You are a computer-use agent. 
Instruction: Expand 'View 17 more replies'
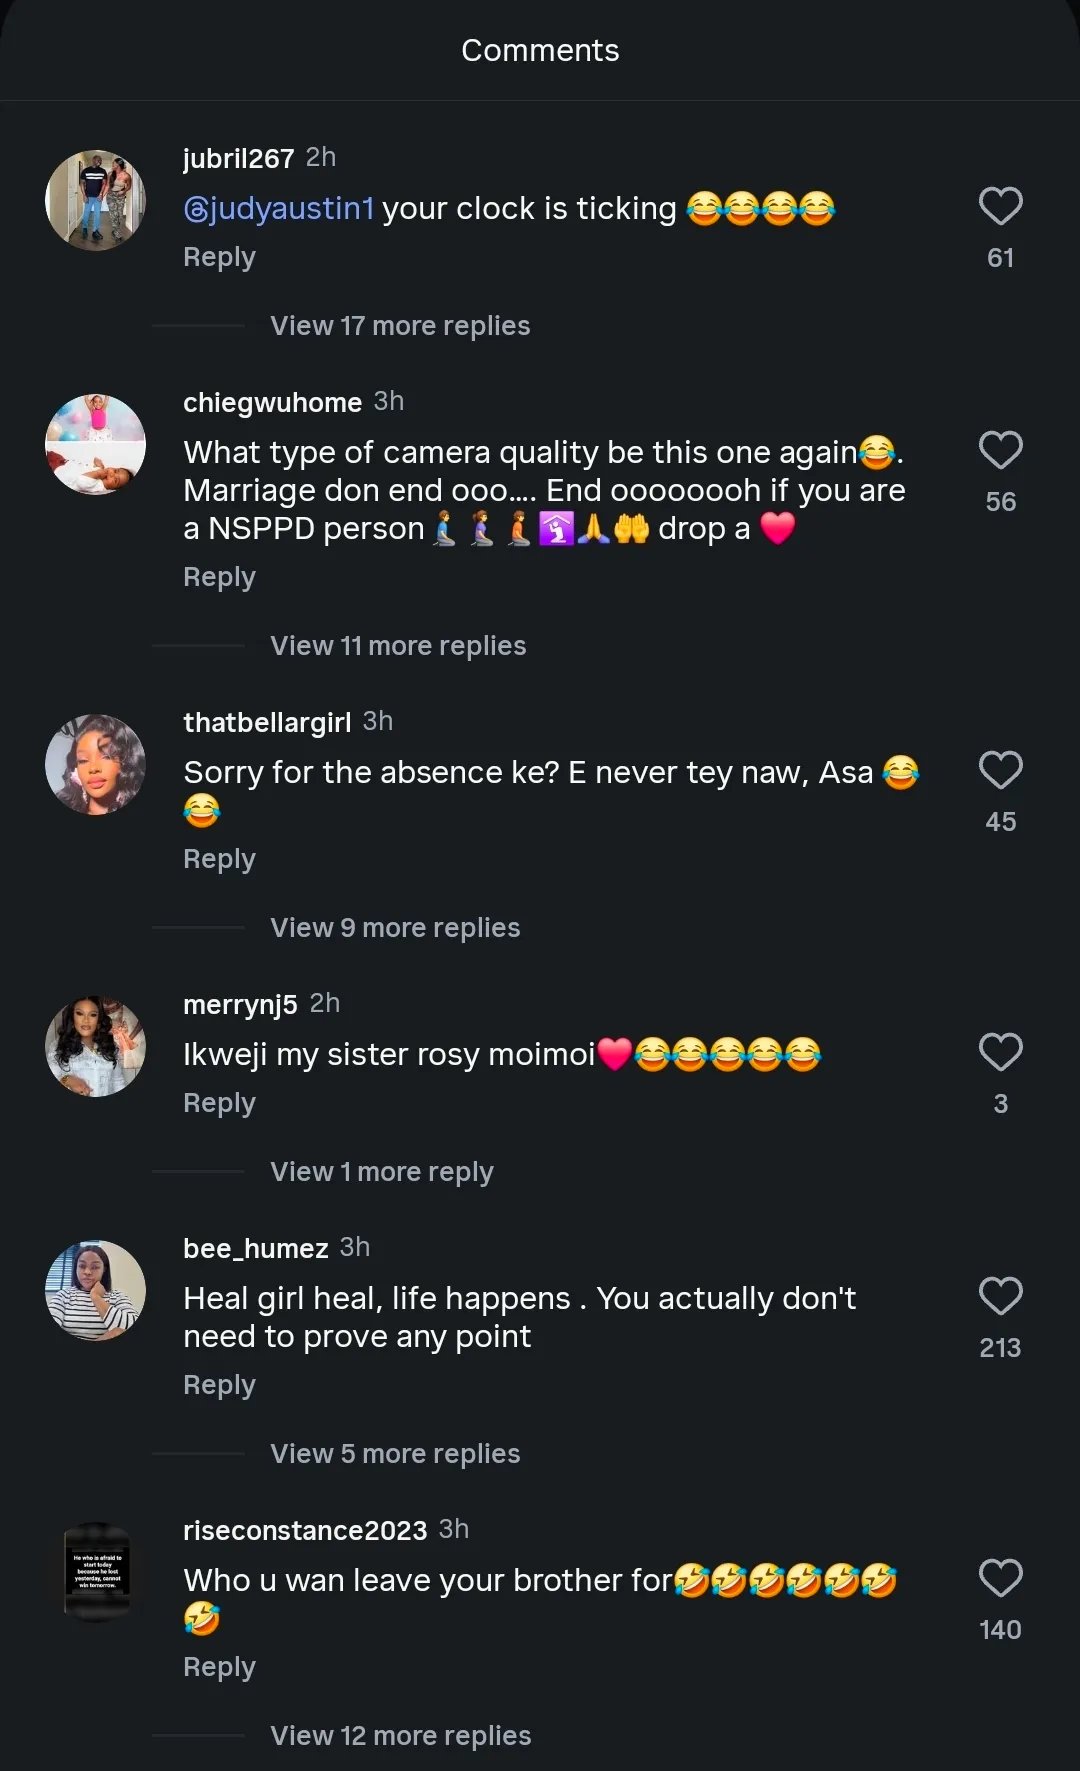click(x=400, y=326)
